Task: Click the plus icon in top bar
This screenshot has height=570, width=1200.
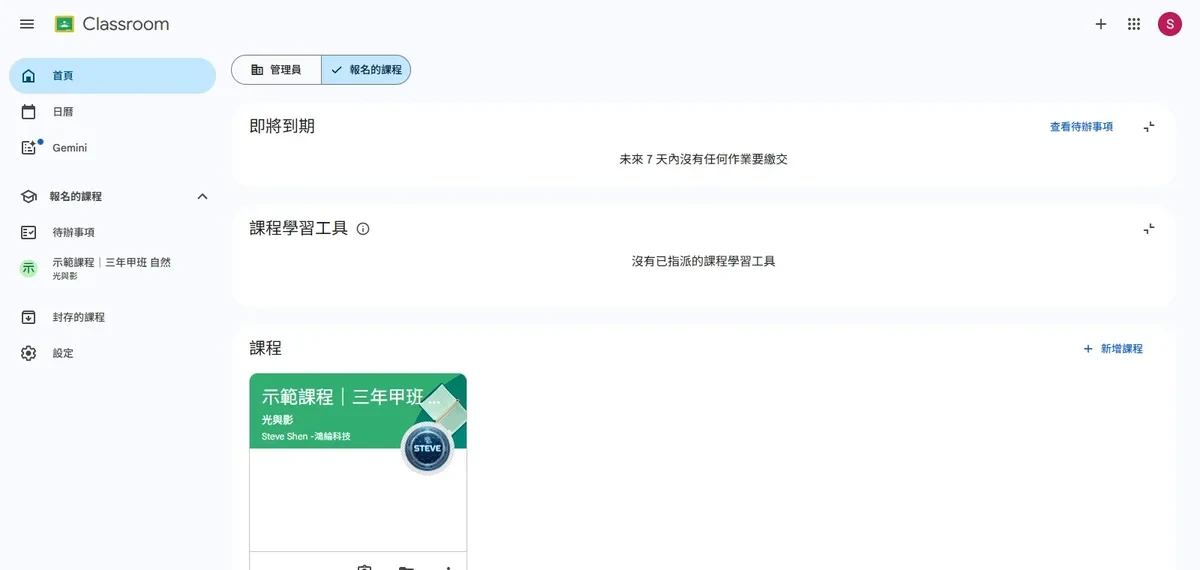Action: point(1101,24)
